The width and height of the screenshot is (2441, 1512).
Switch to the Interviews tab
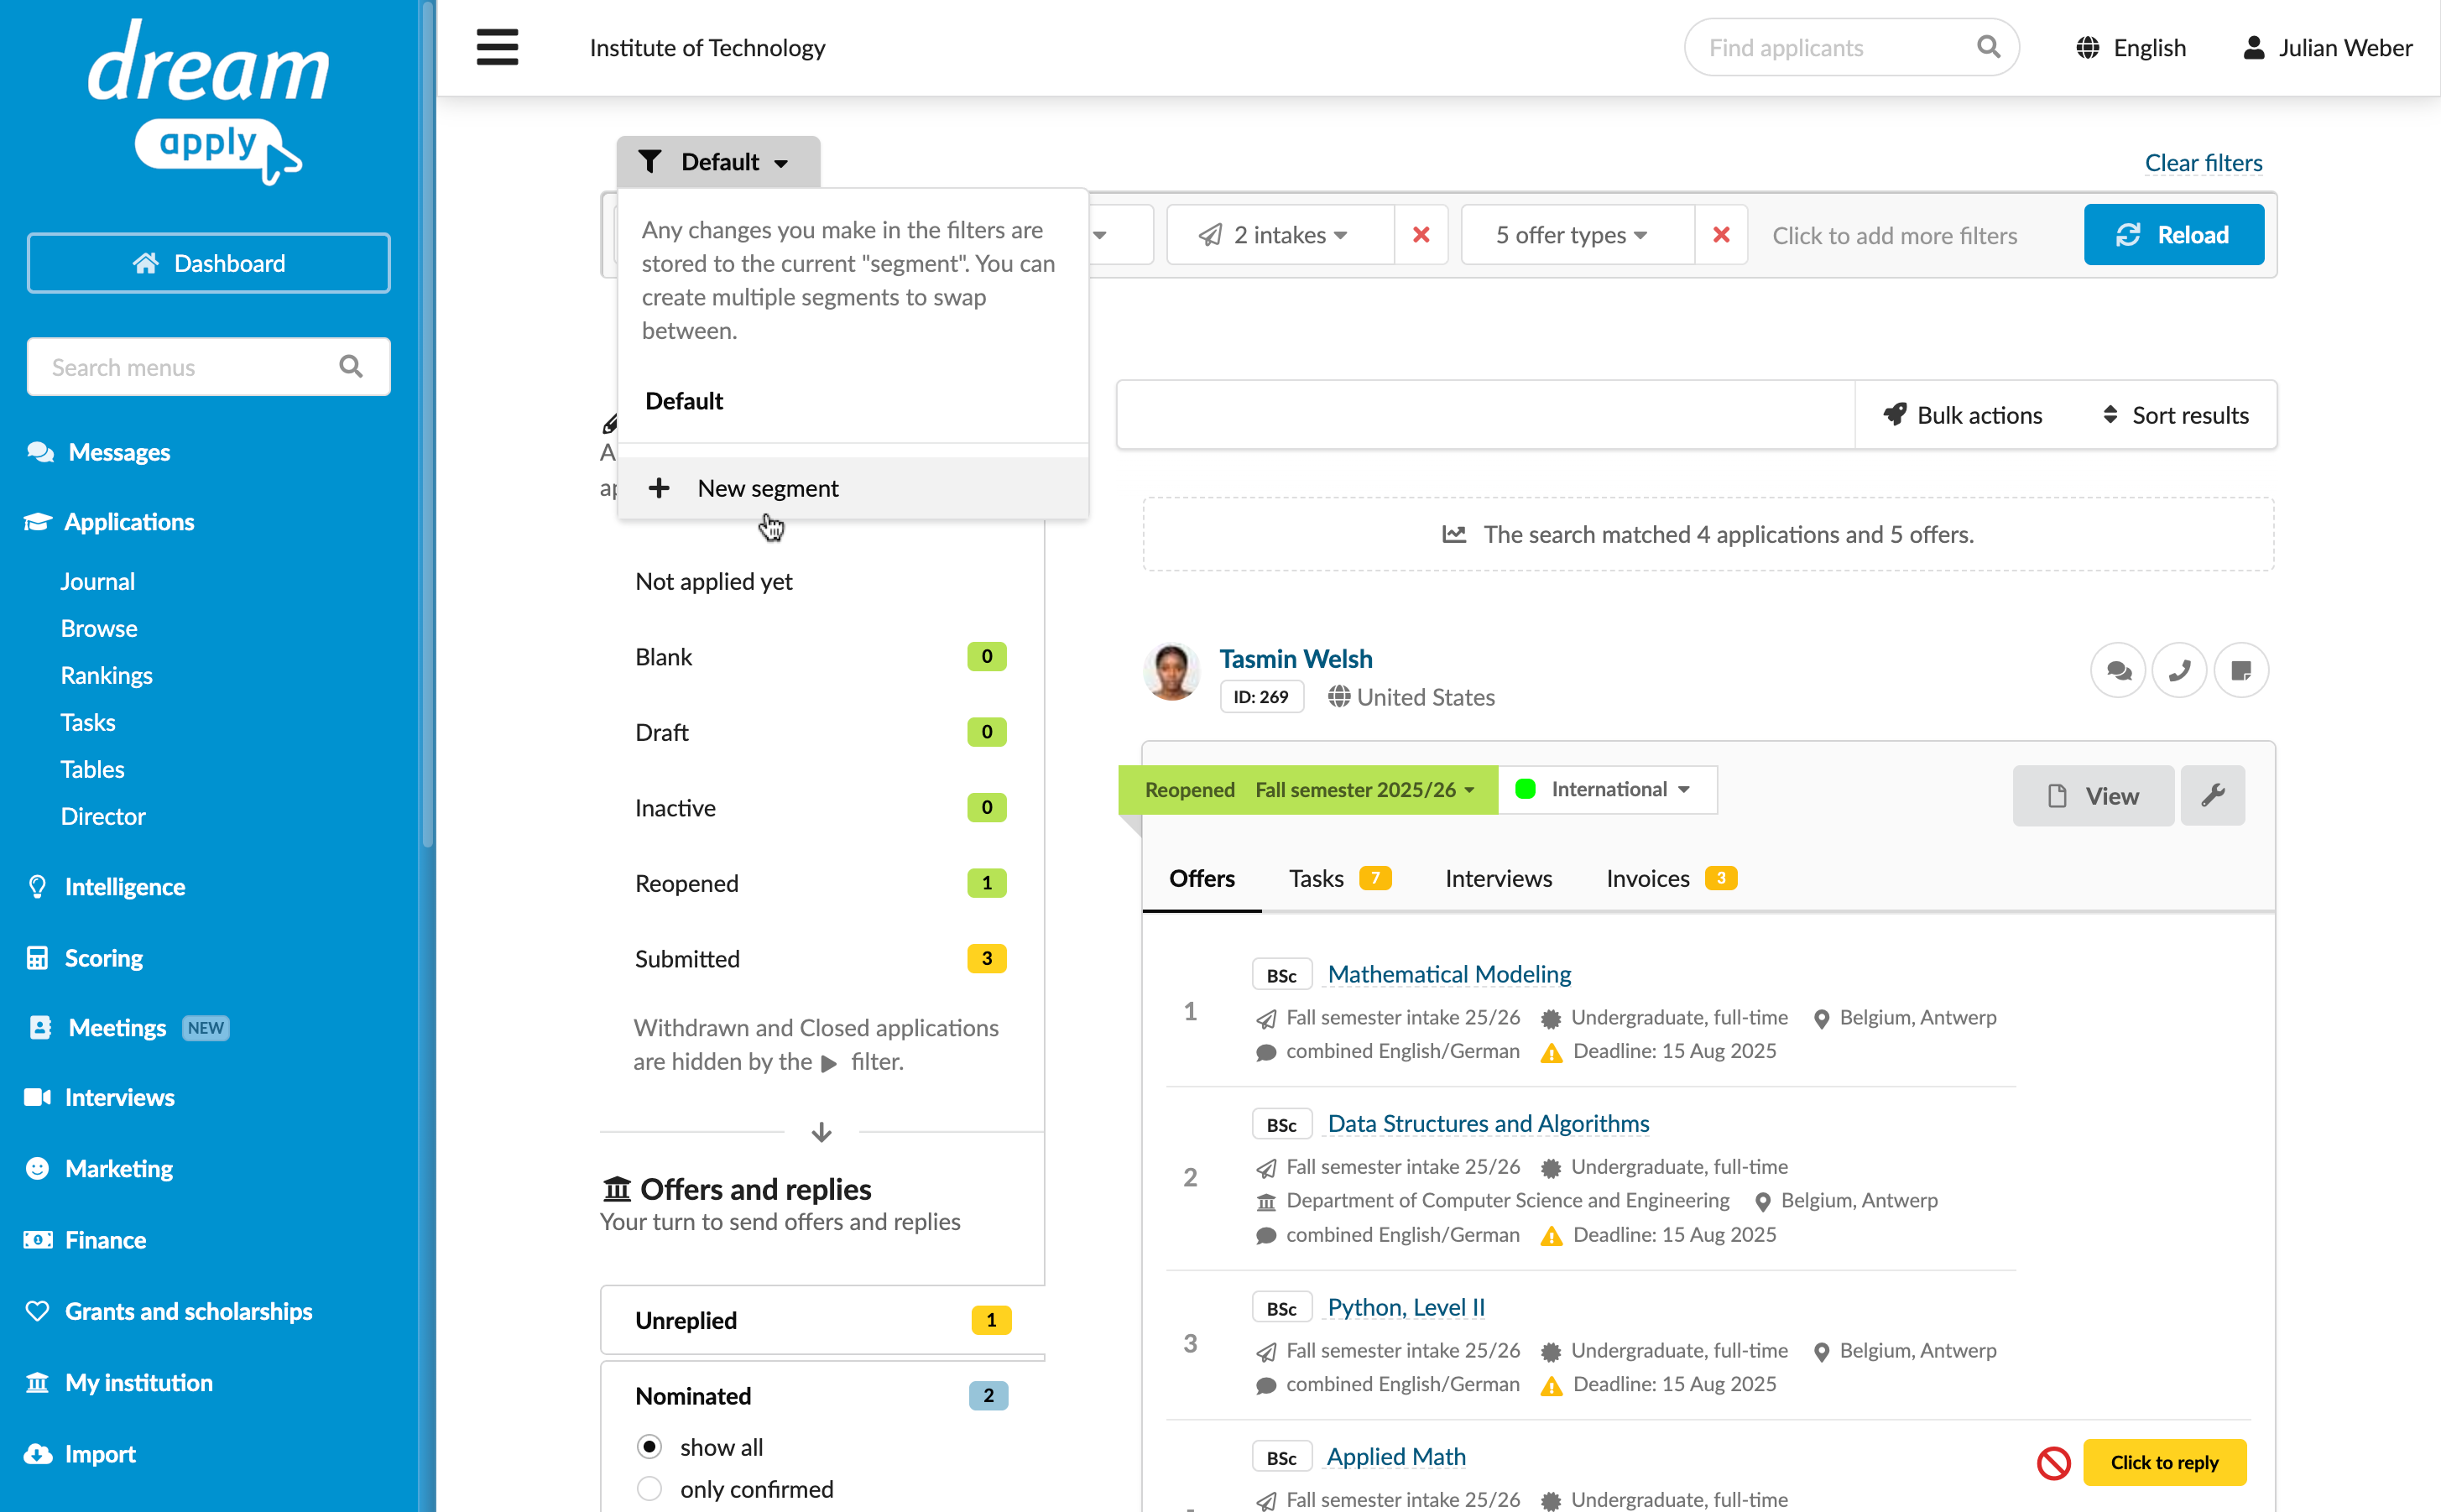tap(1498, 878)
